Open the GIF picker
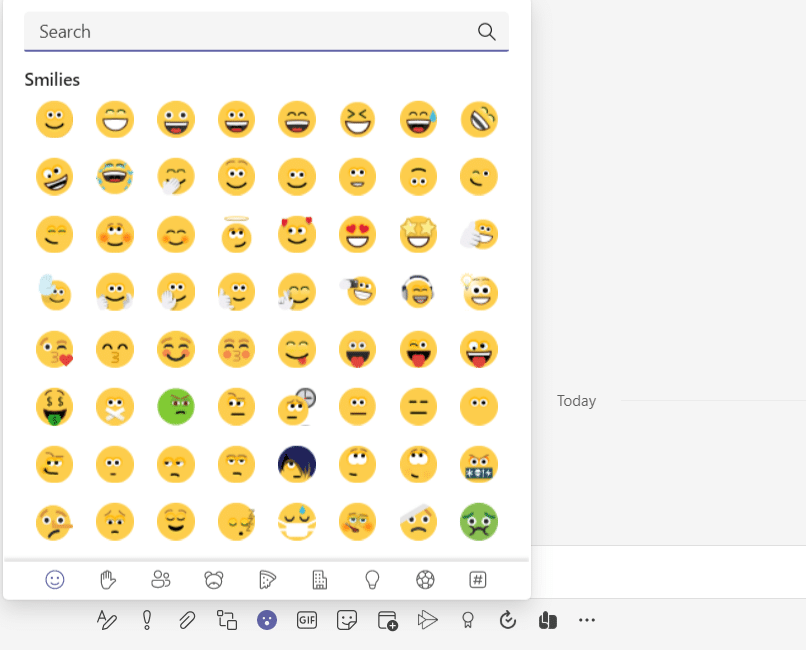The image size is (806, 650). coord(307,620)
